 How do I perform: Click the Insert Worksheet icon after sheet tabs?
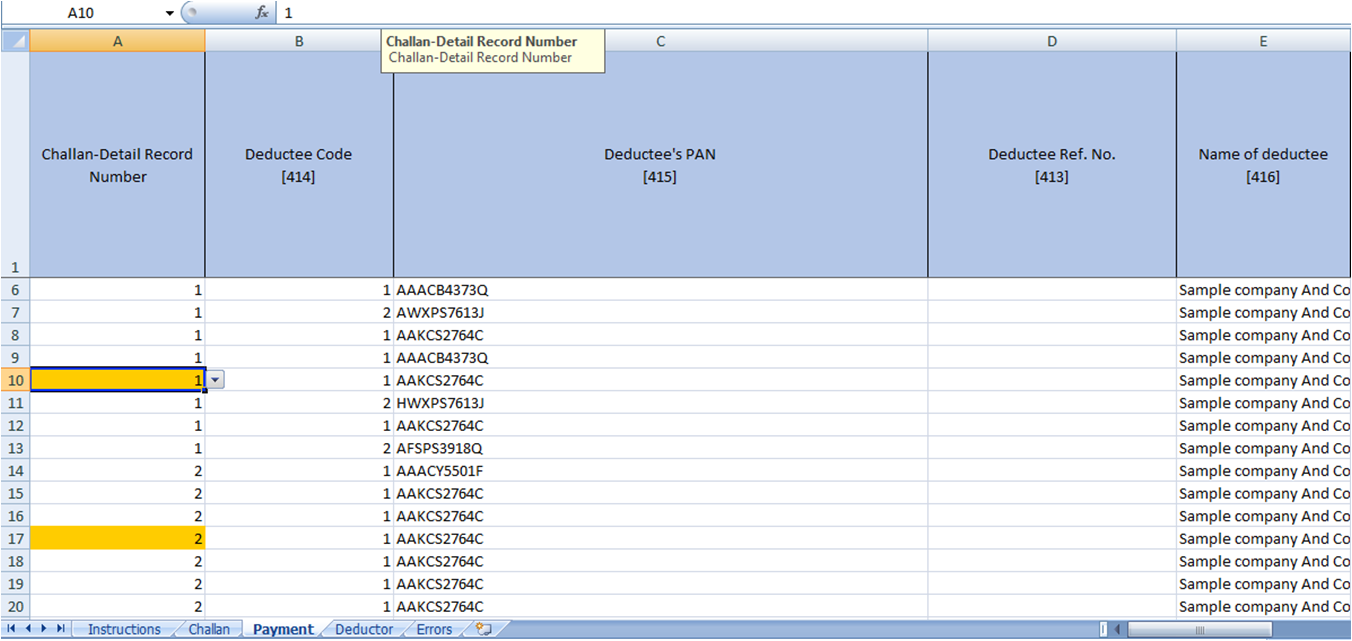[x=485, y=629]
